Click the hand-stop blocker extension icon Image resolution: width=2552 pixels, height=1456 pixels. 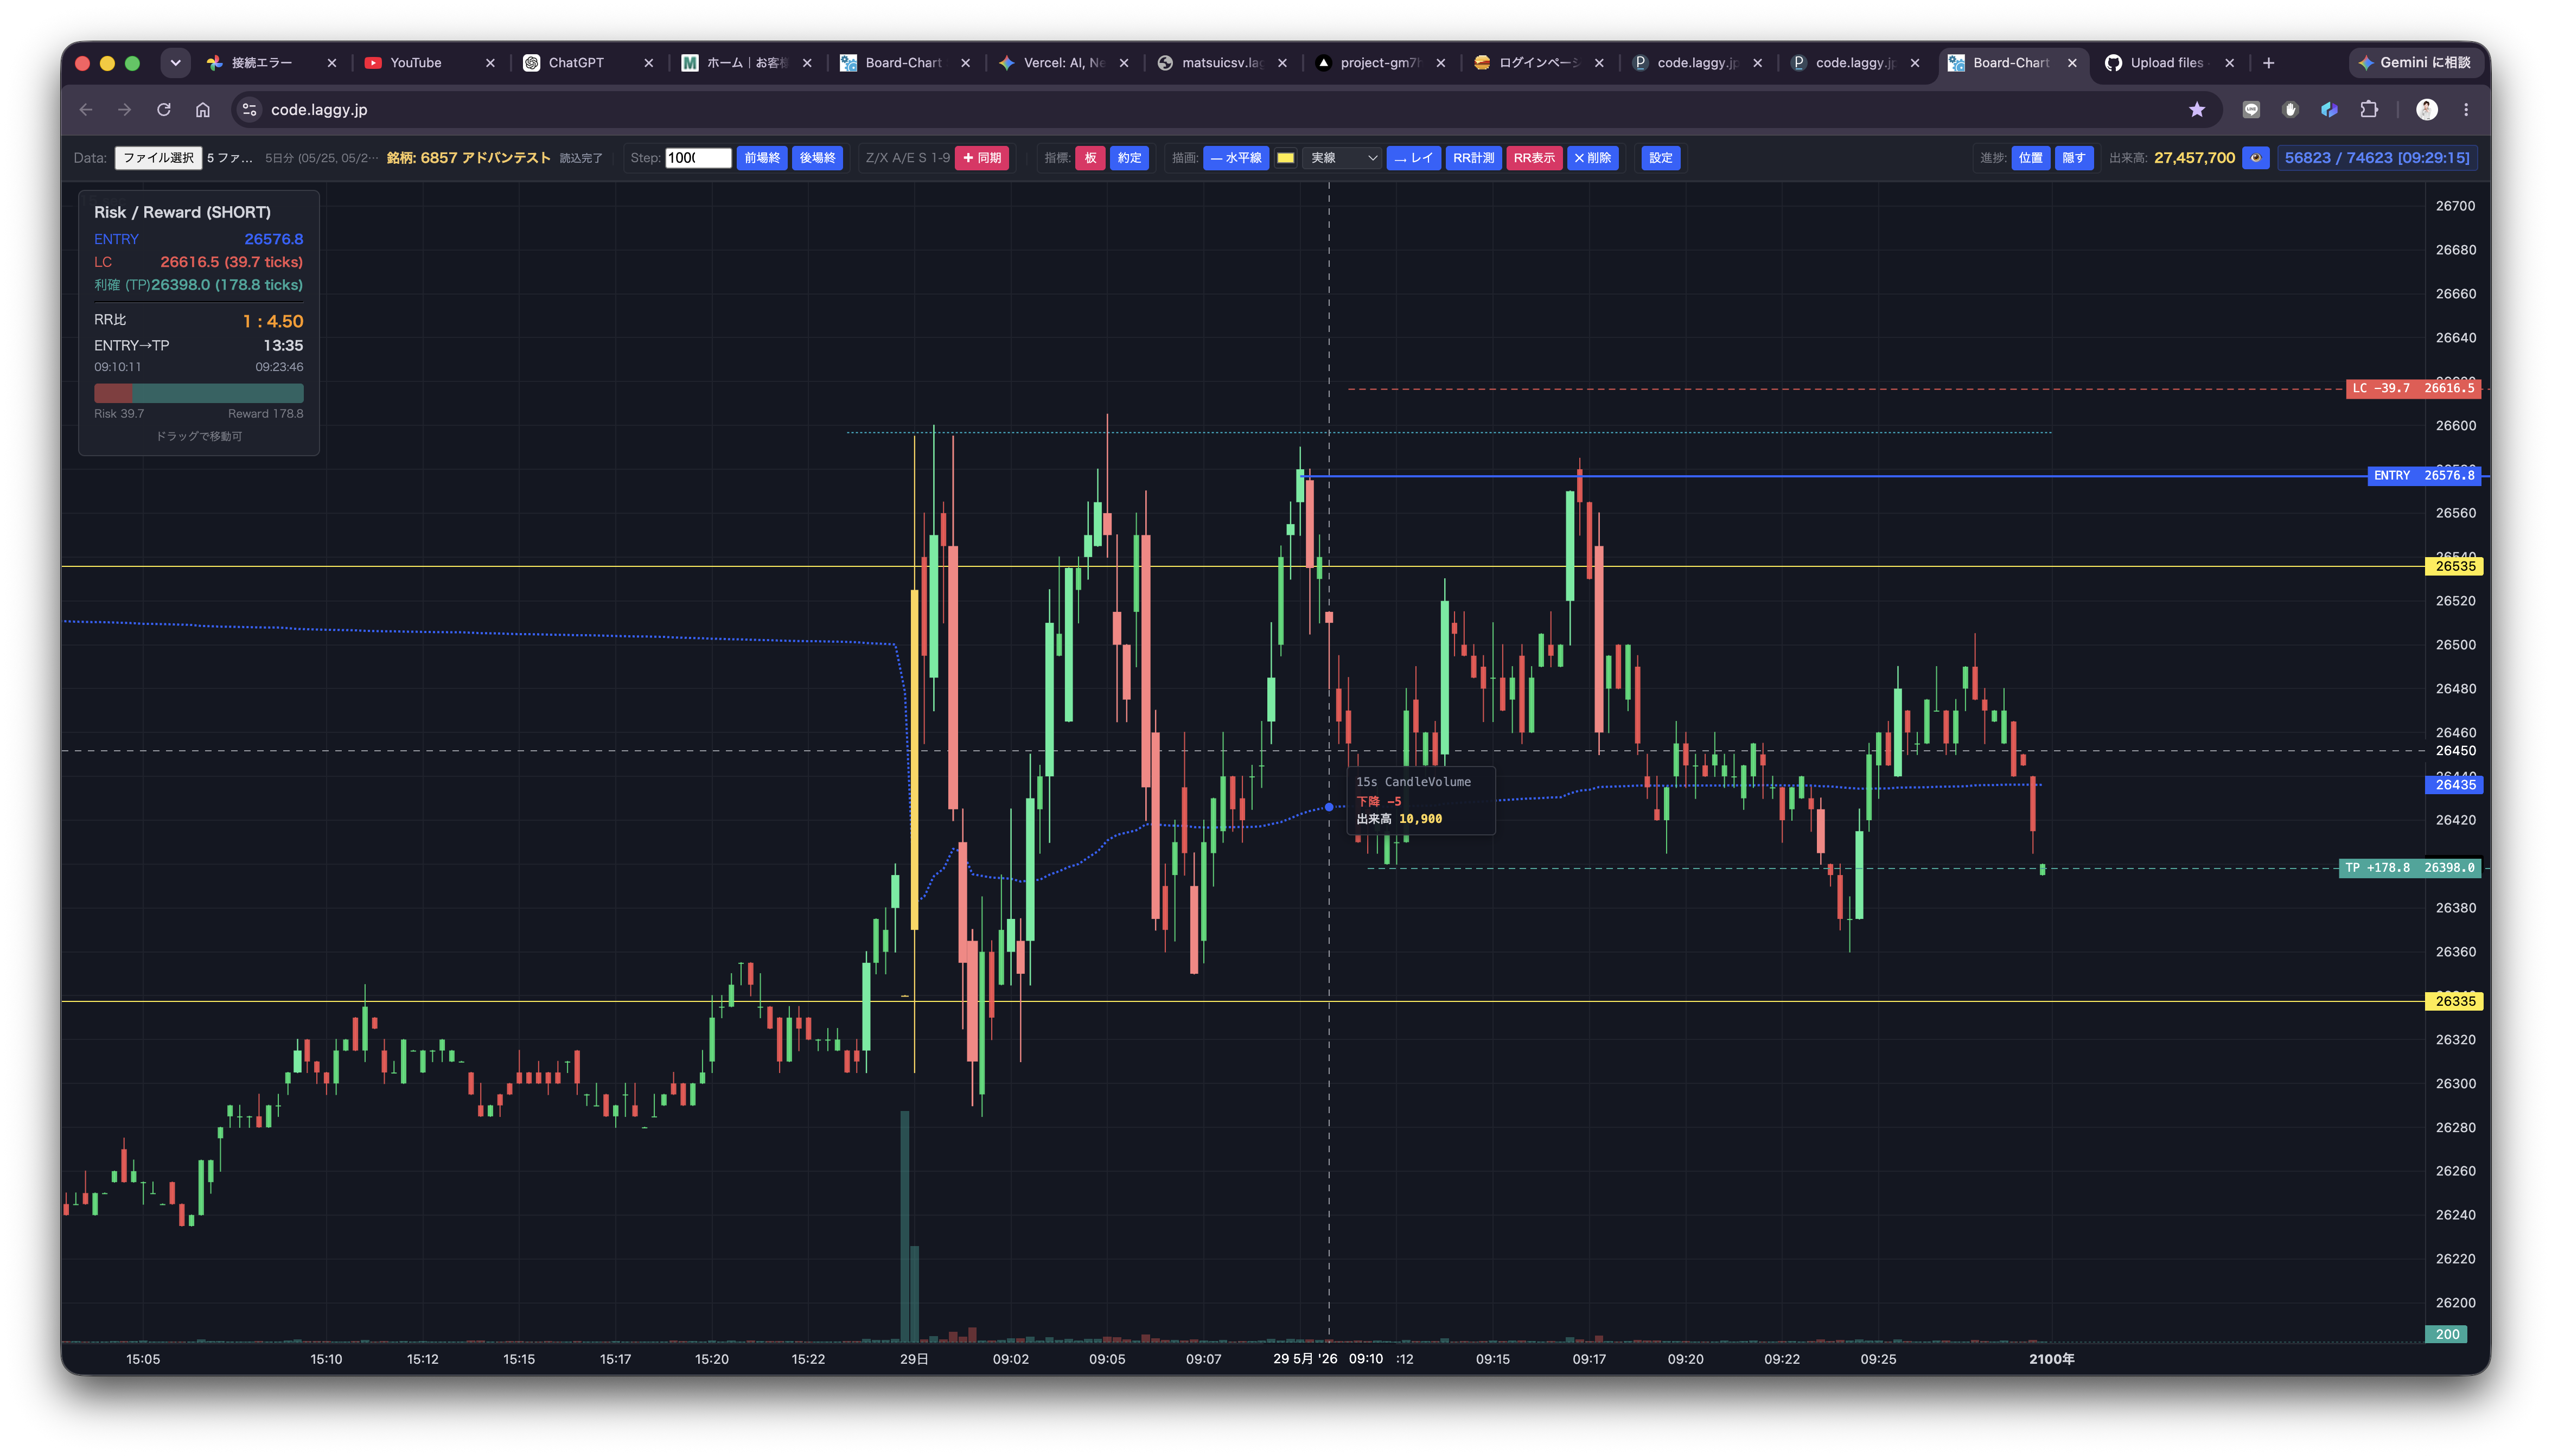coord(2290,110)
